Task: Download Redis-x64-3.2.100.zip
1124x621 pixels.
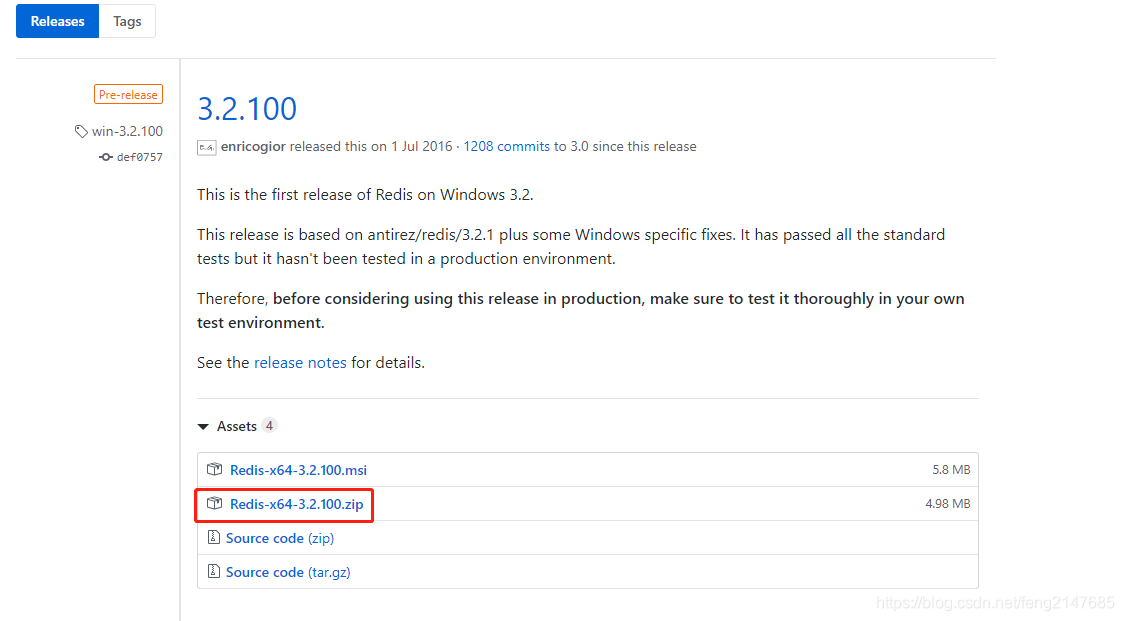Action: (297, 505)
